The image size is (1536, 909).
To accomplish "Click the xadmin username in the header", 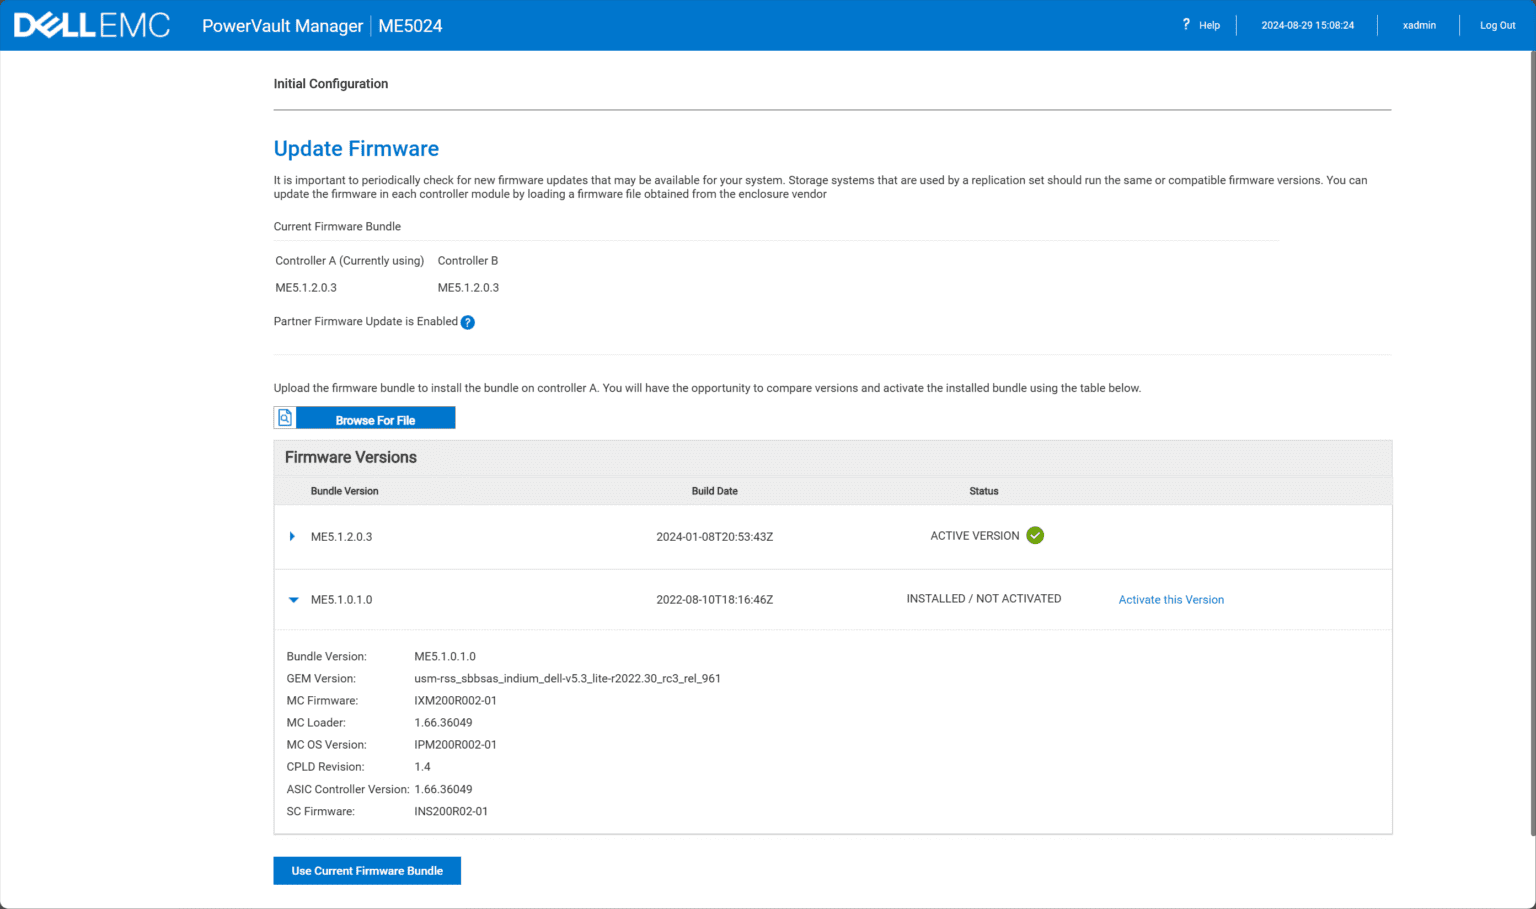I will [1418, 25].
